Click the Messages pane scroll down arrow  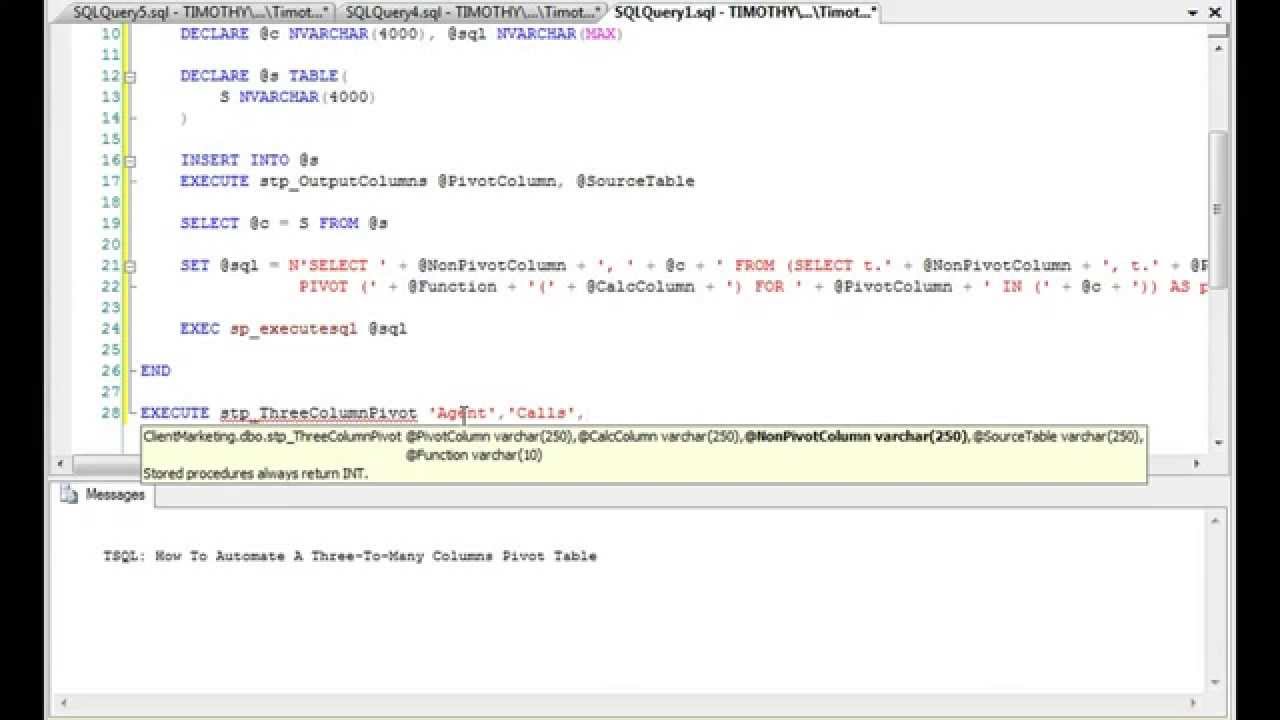tap(1217, 683)
